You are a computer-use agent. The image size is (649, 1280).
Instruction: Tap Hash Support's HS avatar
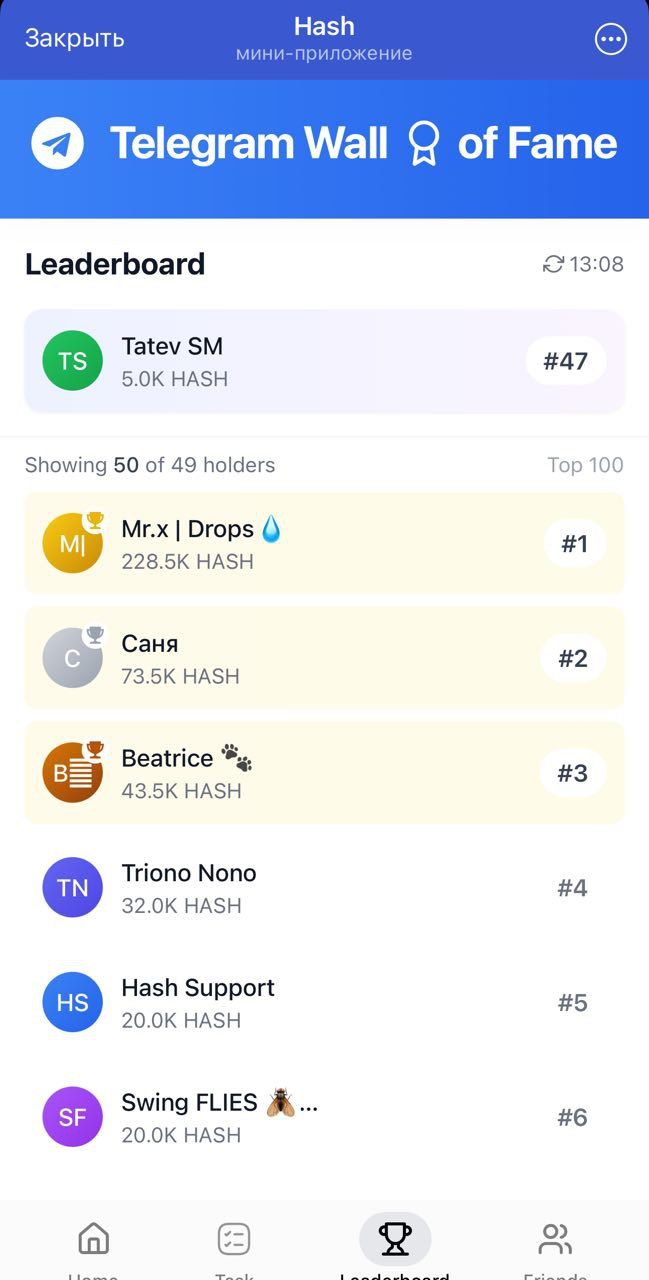72,1002
